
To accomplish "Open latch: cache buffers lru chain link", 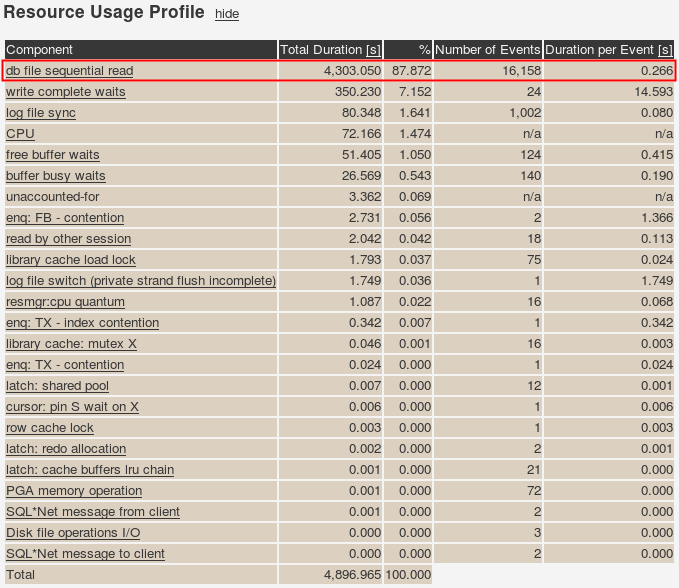I will click(x=90, y=470).
